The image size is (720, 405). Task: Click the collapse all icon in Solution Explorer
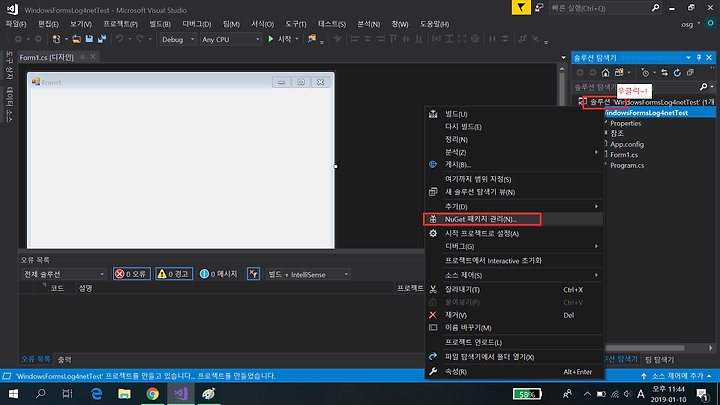[690, 73]
